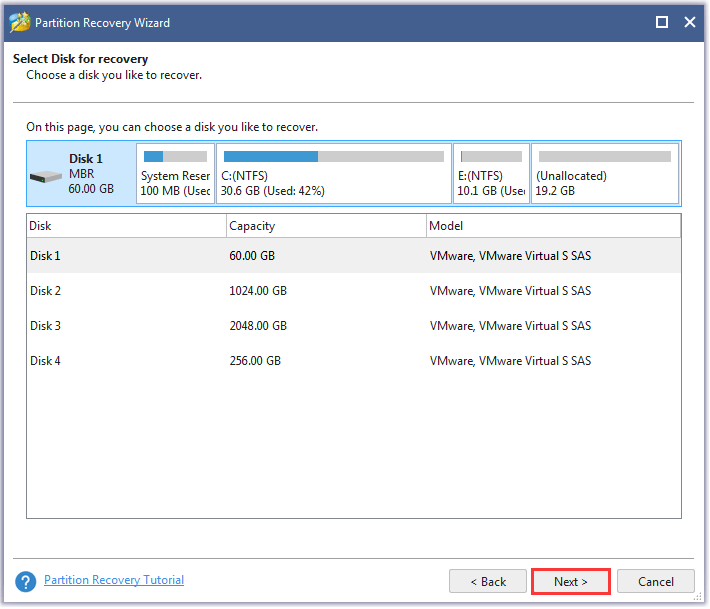Select the System Reserved partition block

(175, 173)
